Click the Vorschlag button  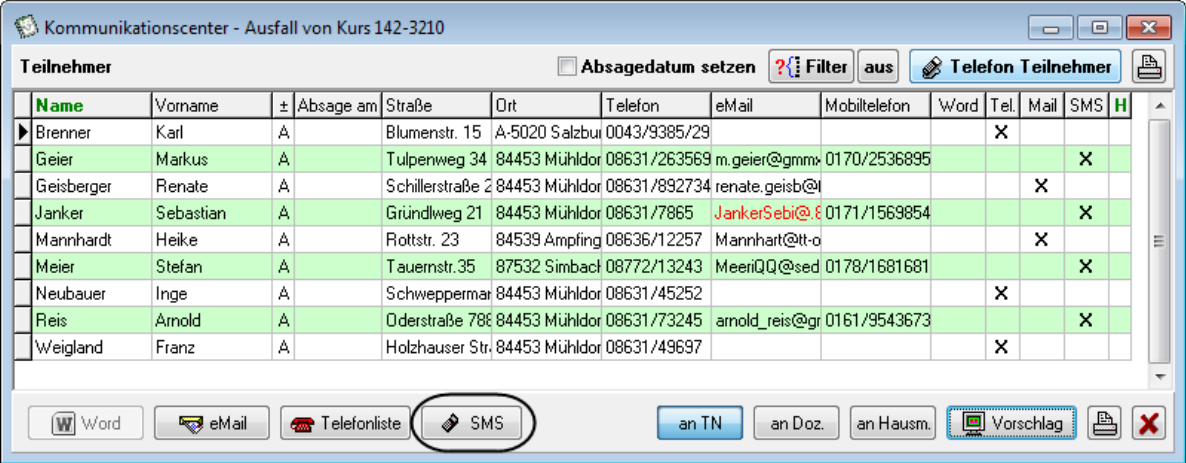pos(1012,423)
